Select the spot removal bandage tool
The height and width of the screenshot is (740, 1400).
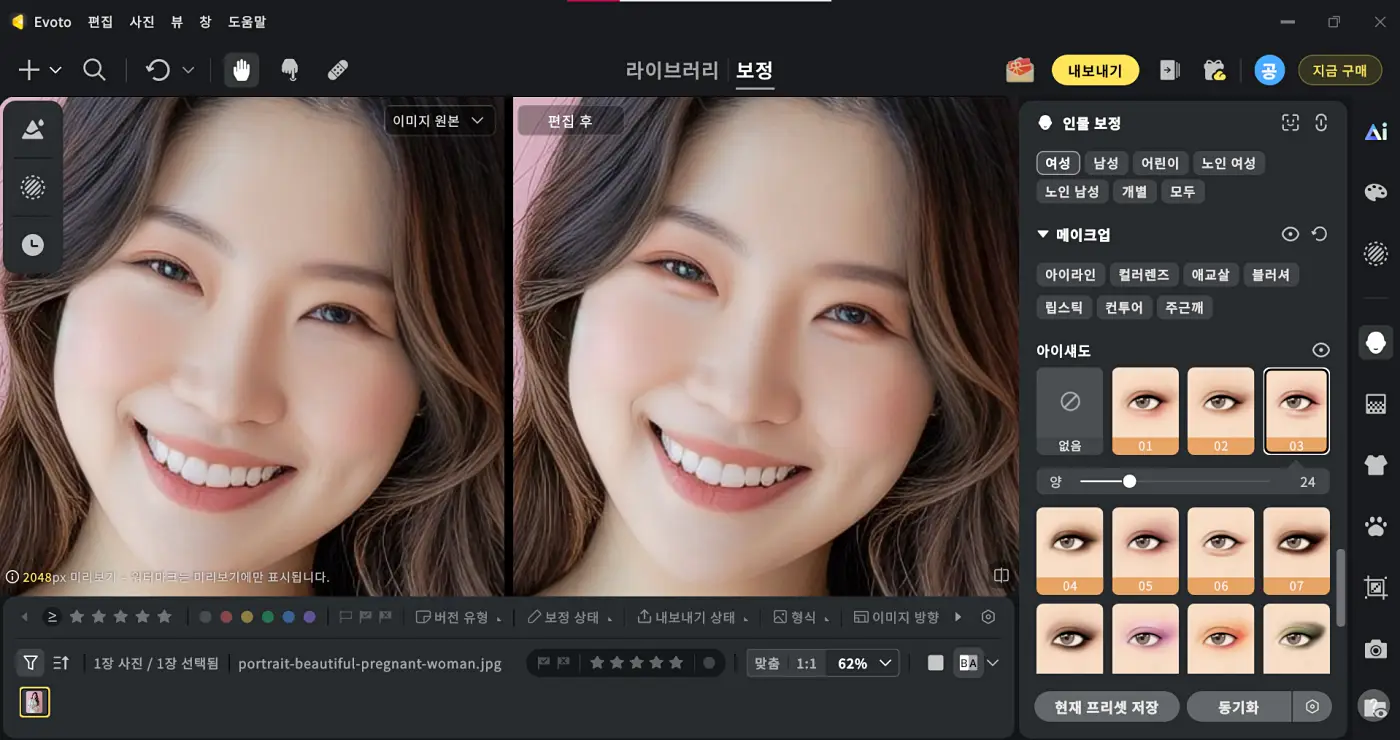click(x=337, y=70)
